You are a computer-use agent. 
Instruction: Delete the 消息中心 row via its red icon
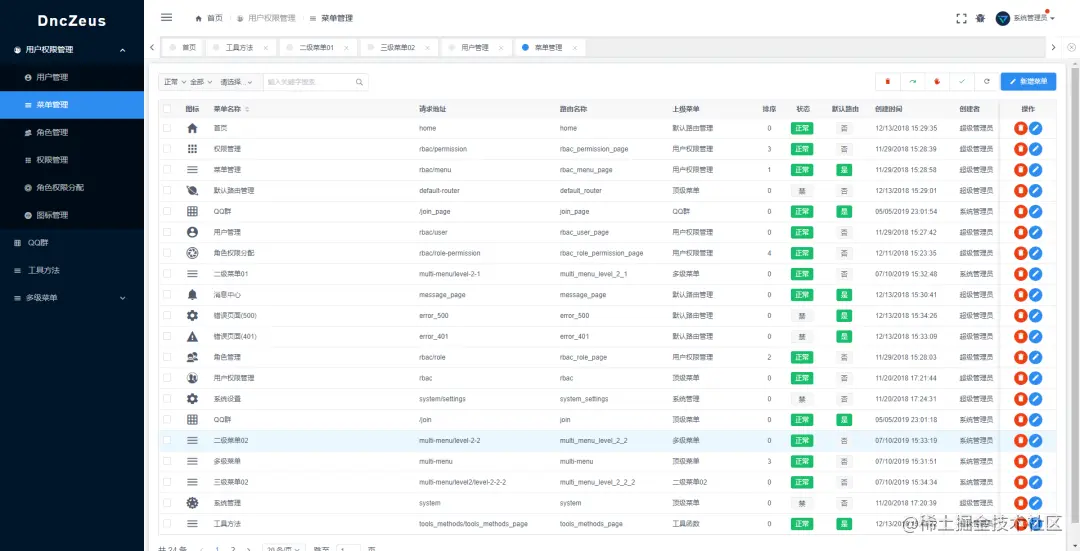(1021, 295)
